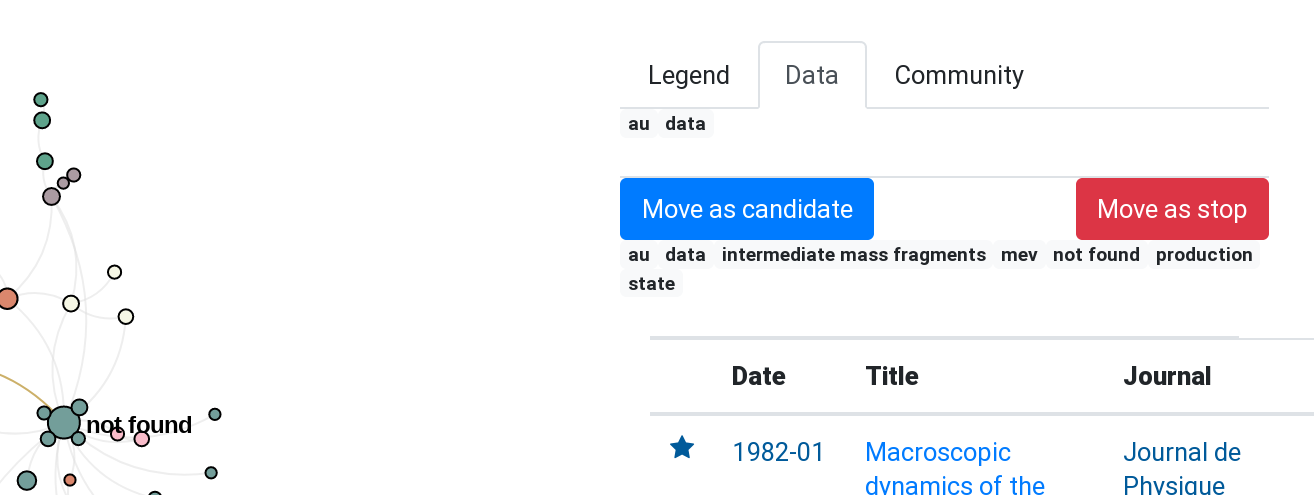This screenshot has height=495, width=1314.
Task: Click the 'production' keyword tag
Action: pyautogui.click(x=1204, y=255)
